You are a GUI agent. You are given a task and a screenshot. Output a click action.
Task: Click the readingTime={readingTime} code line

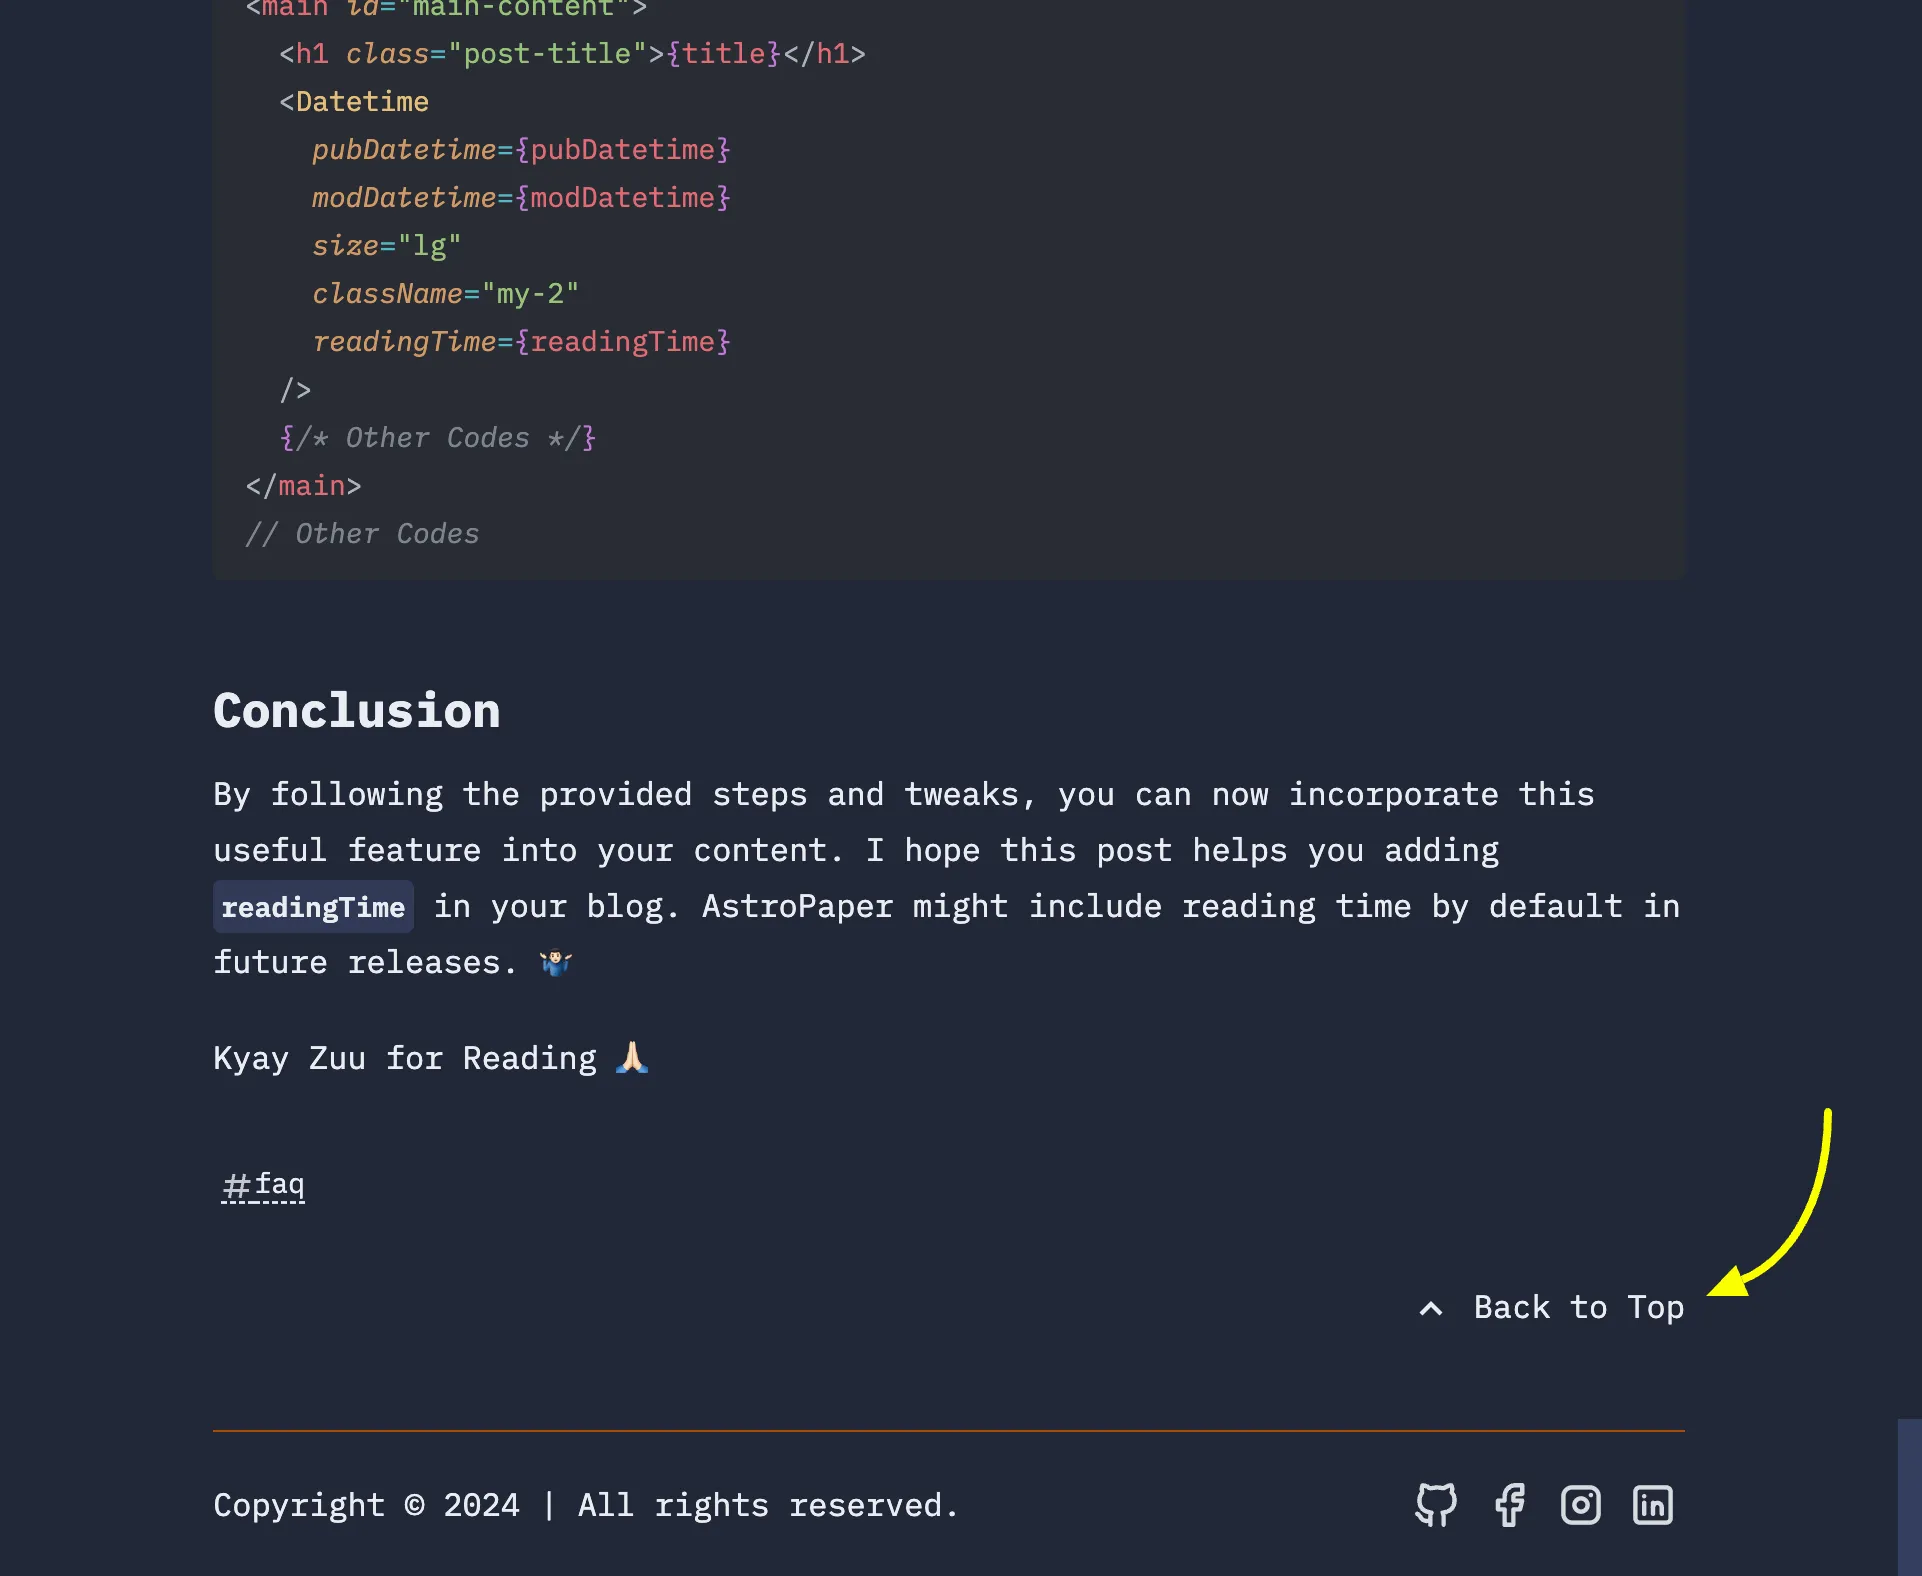point(521,342)
